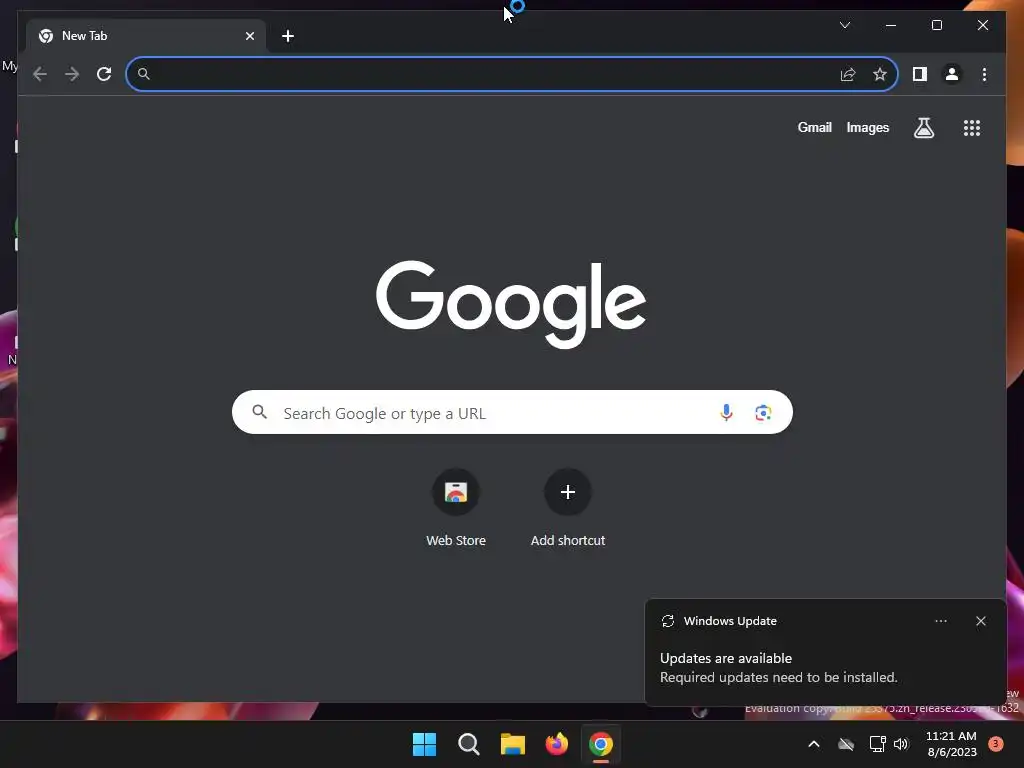
Task: Open Google Images link
Action: (867, 127)
